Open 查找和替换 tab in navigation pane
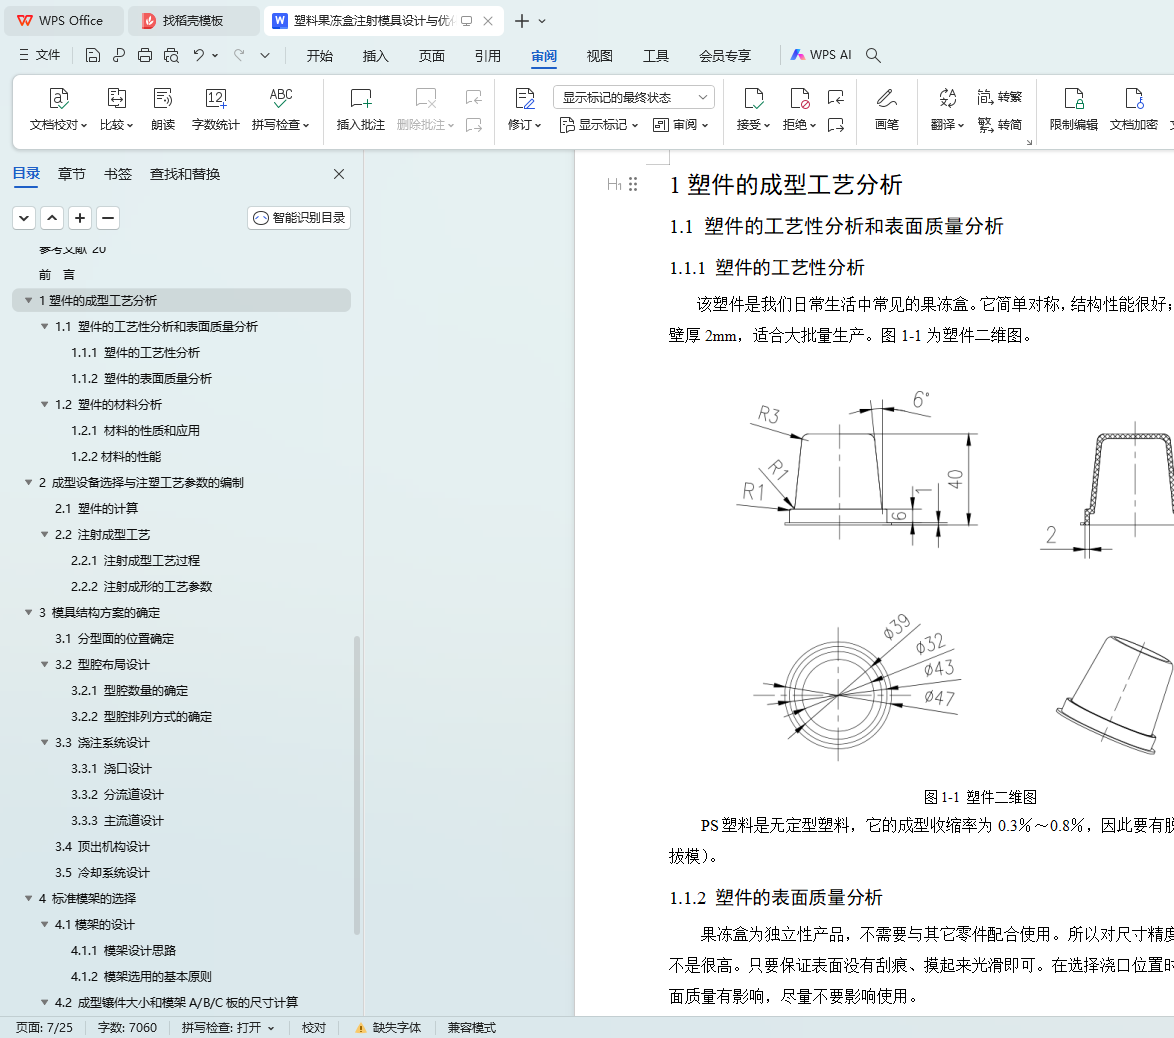 click(x=185, y=174)
